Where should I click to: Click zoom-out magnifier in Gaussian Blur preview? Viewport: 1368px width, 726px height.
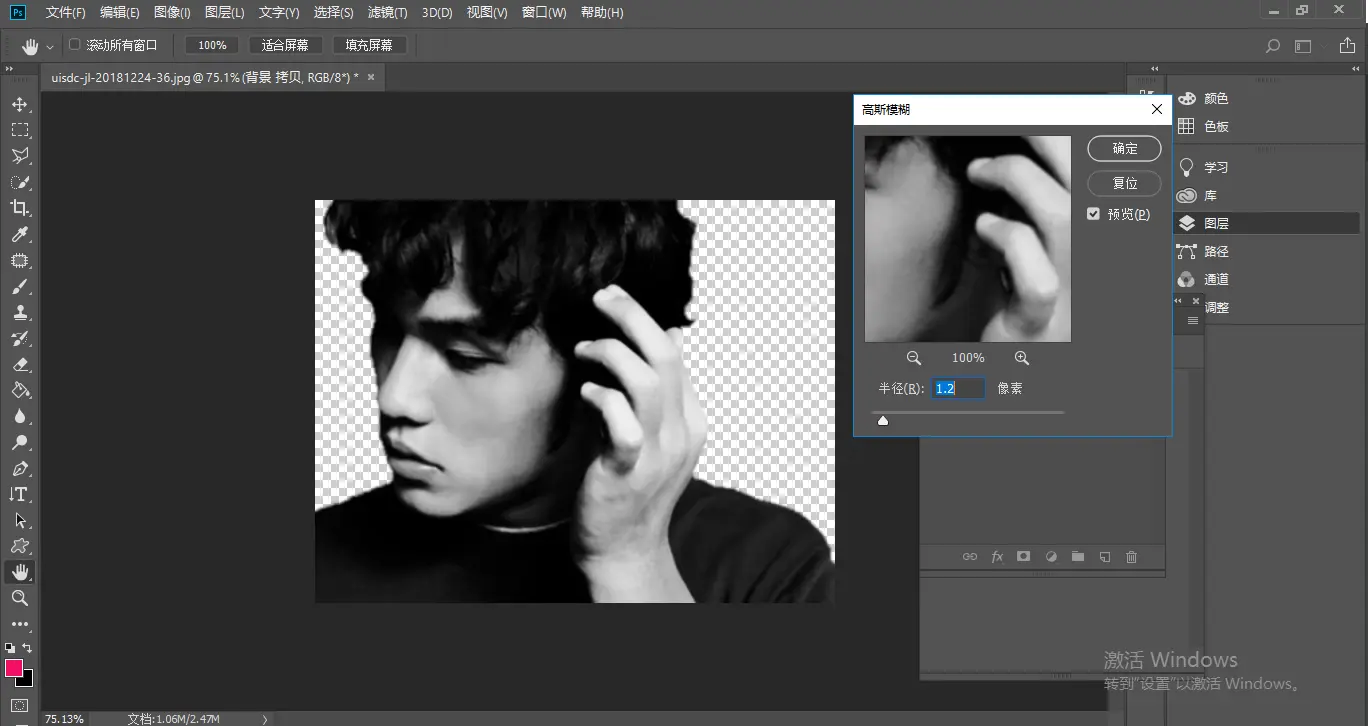pyautogui.click(x=913, y=358)
